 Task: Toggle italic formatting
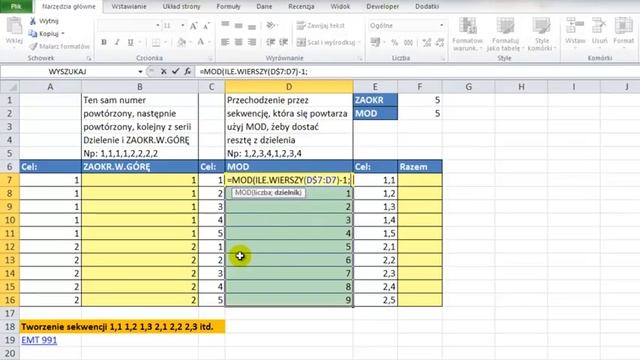tap(117, 42)
